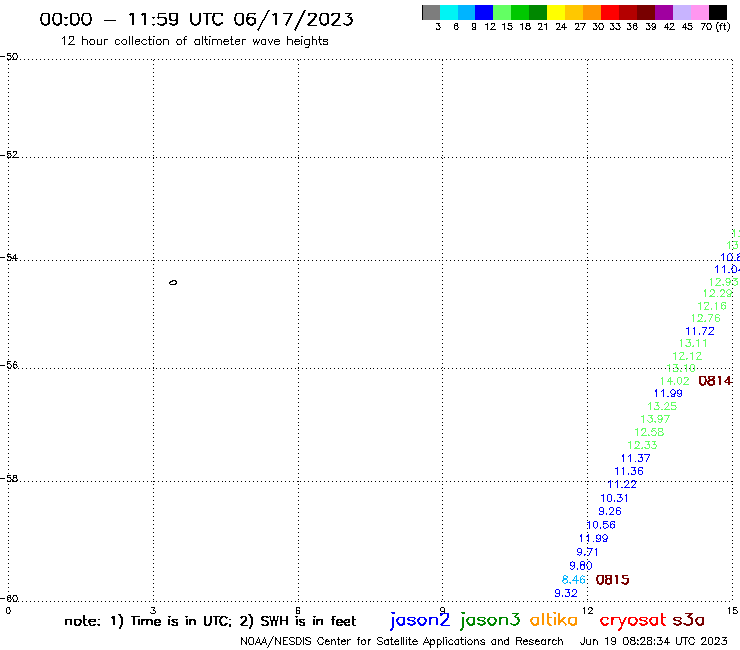Click the 0814 pass time label
740x650 pixels.
pos(715,381)
